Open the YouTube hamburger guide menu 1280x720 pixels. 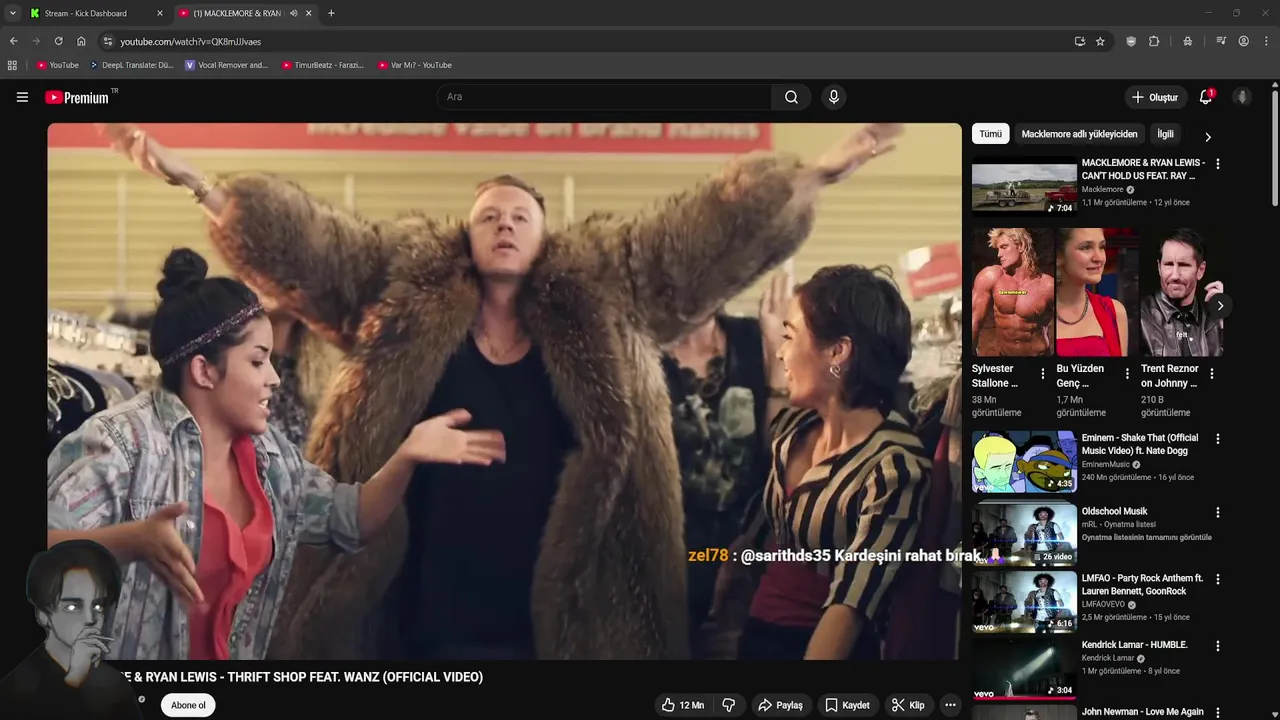tap(22, 97)
